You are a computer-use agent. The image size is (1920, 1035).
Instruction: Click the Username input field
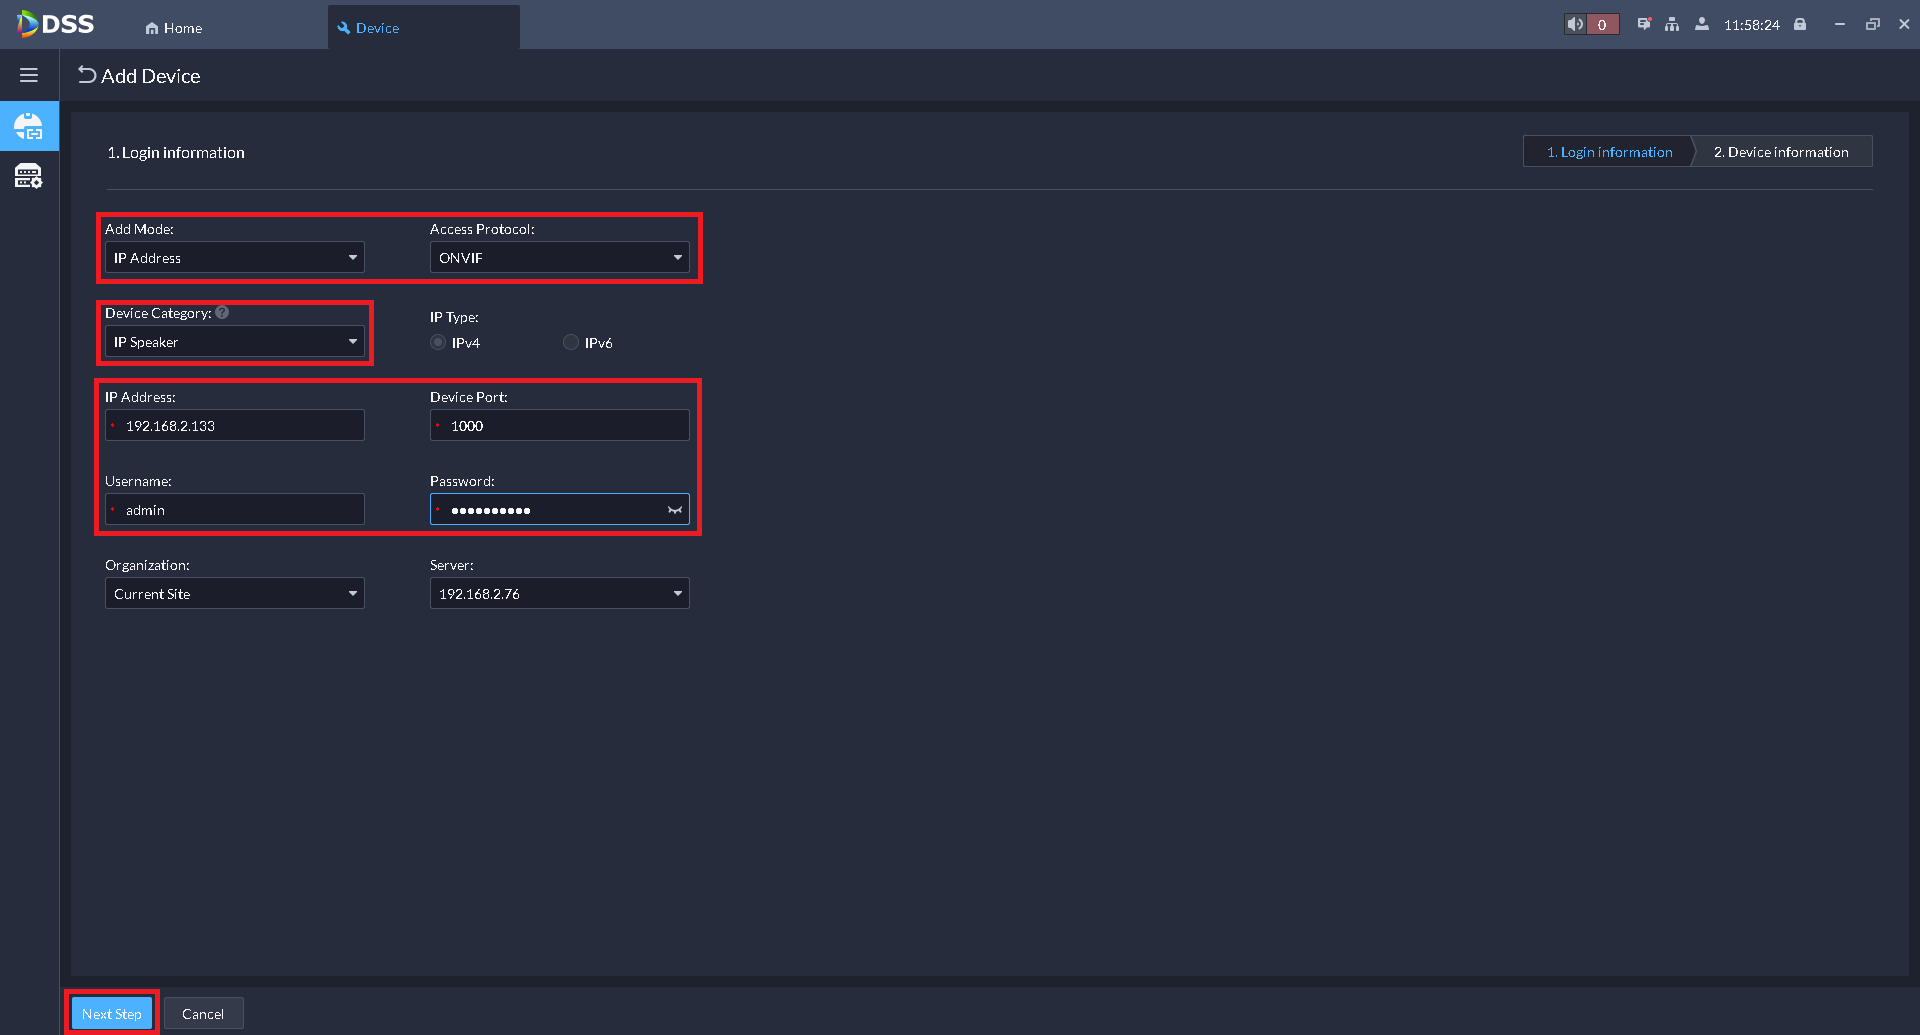click(235, 509)
